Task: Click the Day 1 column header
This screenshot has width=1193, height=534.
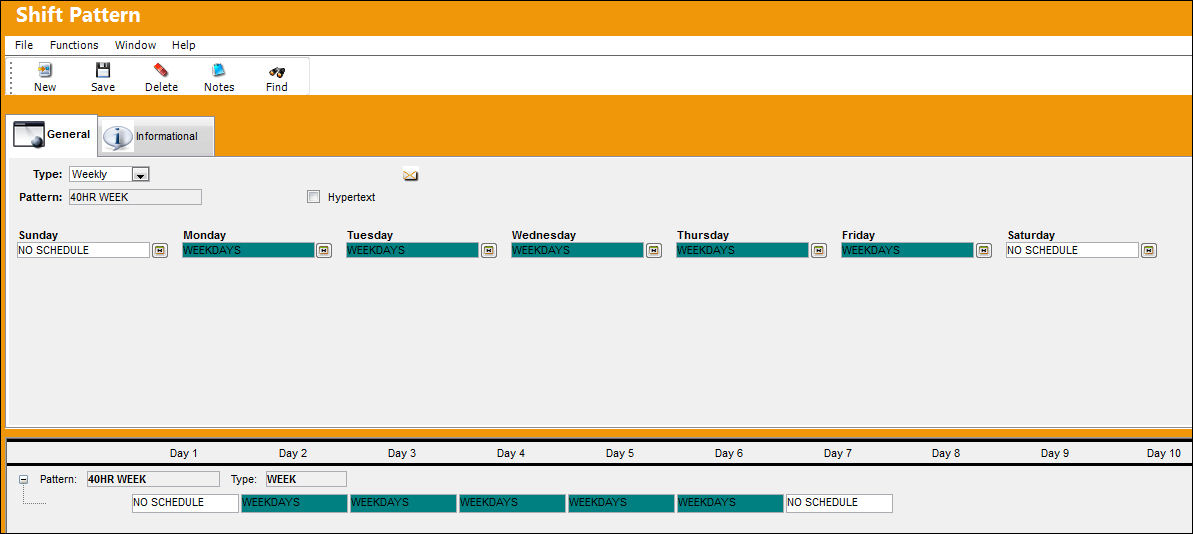Action: 184,453
